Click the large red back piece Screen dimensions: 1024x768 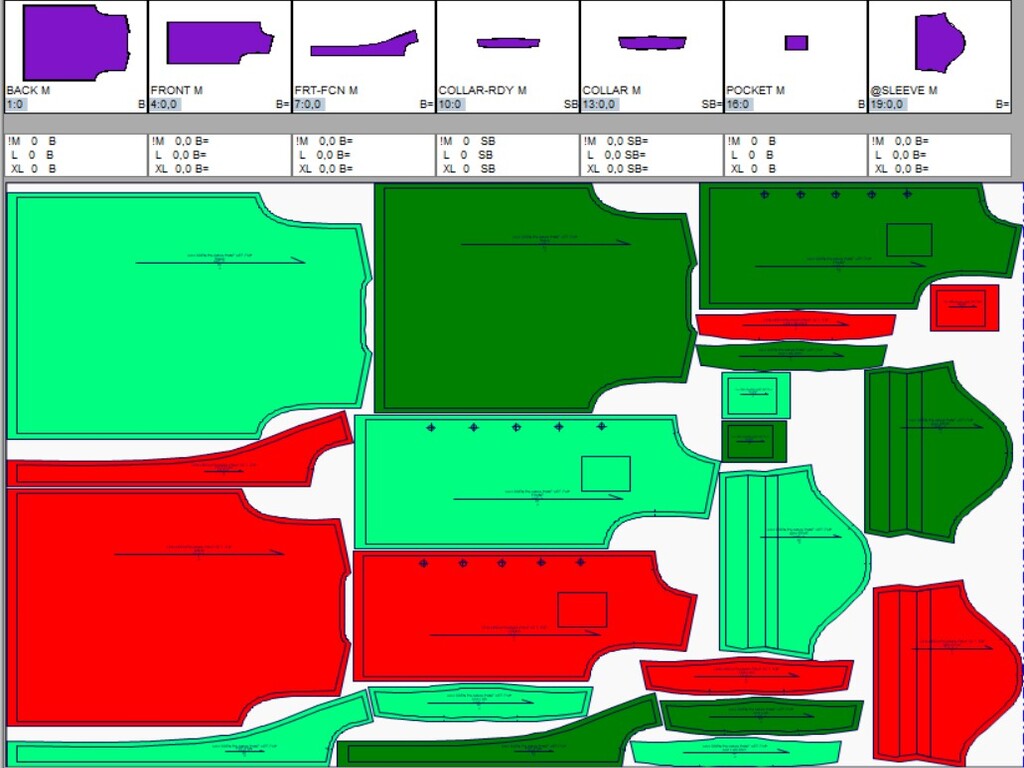click(x=175, y=605)
